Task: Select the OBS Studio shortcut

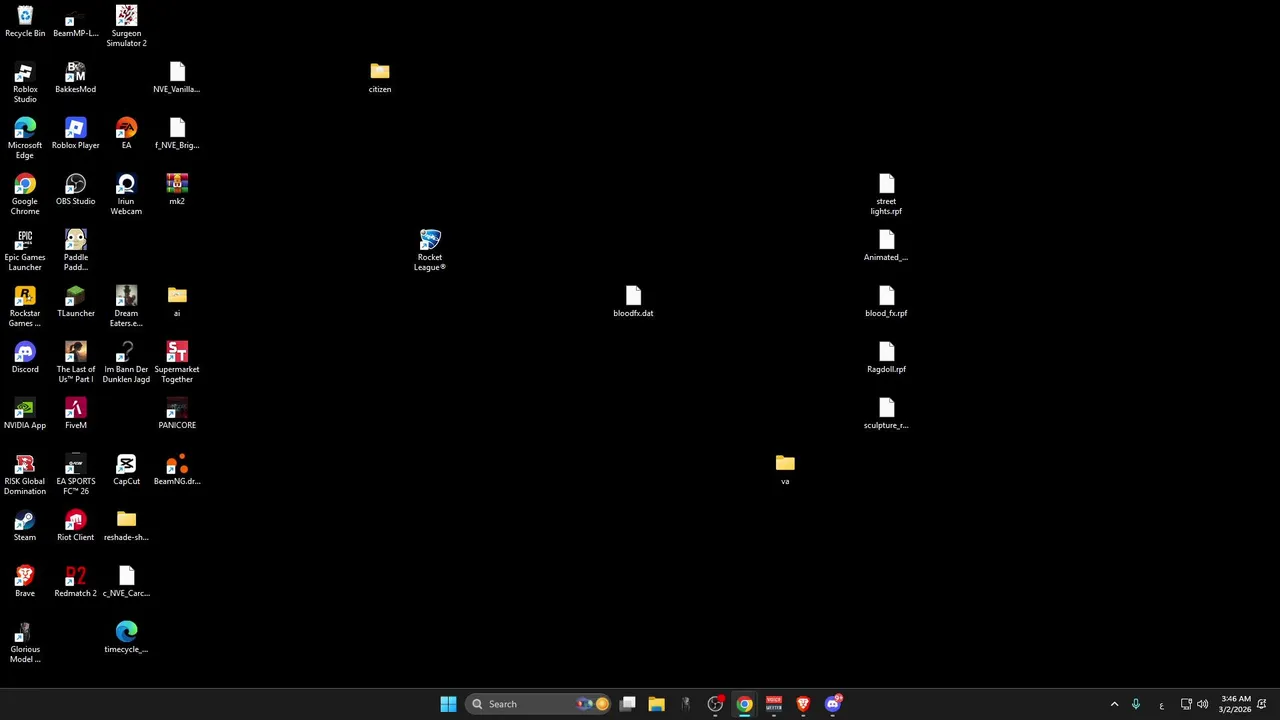Action: coord(76,190)
